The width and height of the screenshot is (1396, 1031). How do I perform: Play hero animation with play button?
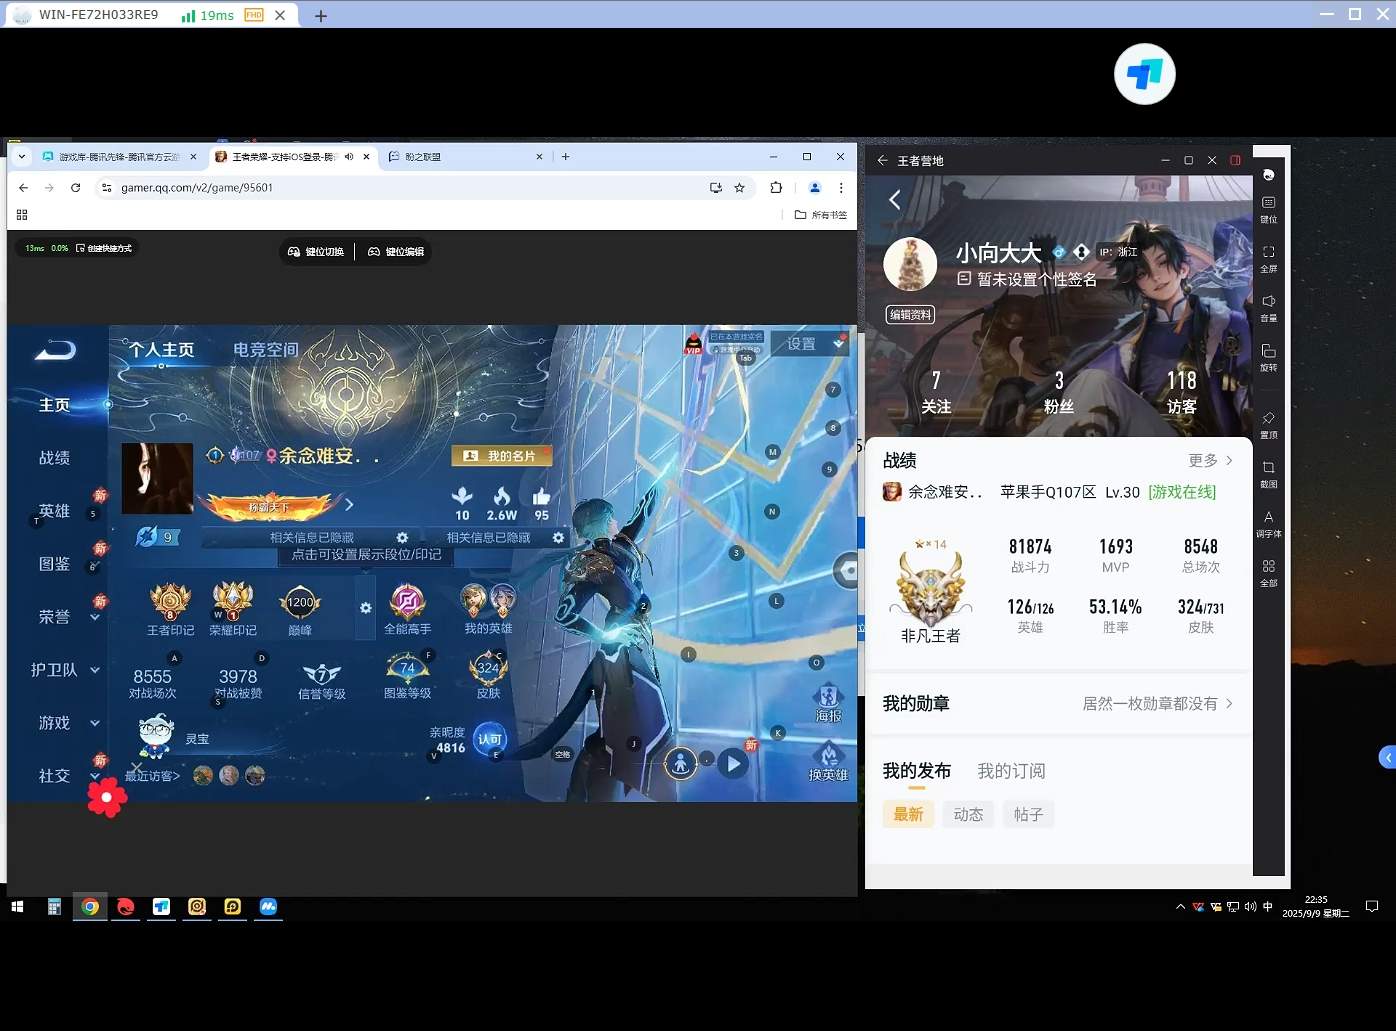(734, 764)
